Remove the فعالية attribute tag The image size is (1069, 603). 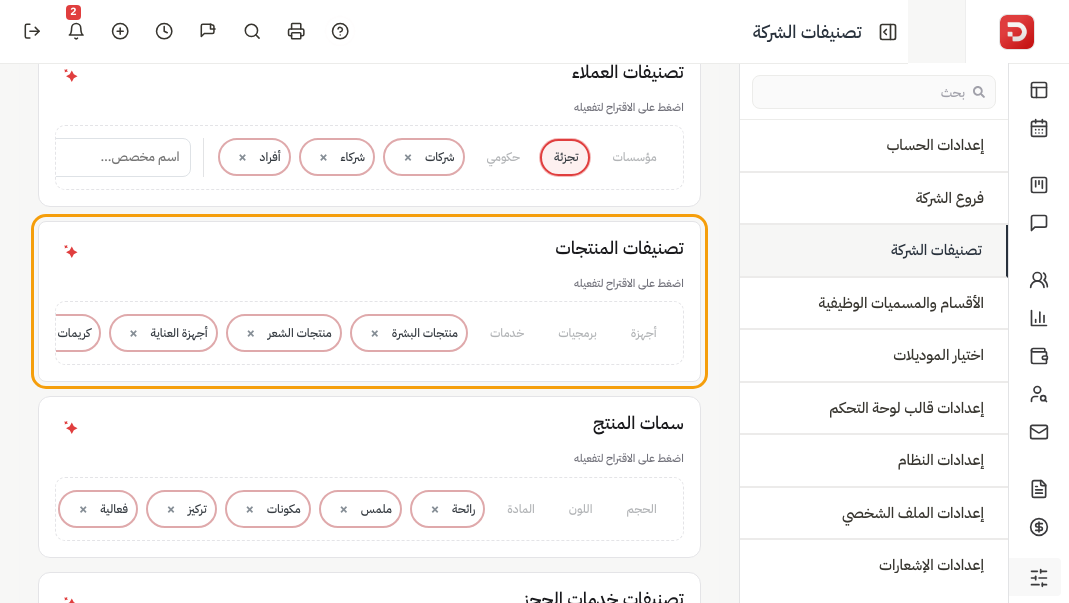pos(82,510)
